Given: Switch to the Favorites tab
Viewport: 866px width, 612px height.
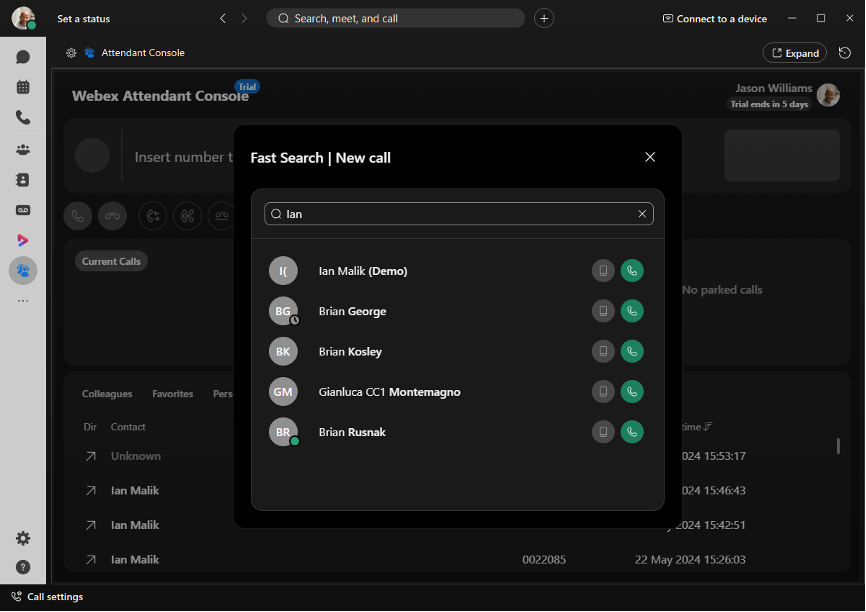Looking at the screenshot, I should 173,394.
